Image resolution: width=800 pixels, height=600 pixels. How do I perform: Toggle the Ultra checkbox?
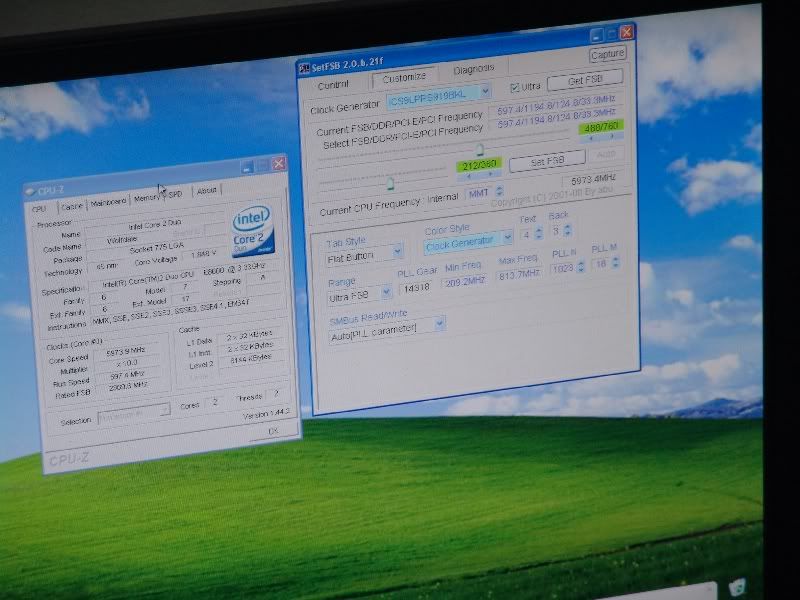click(x=516, y=86)
